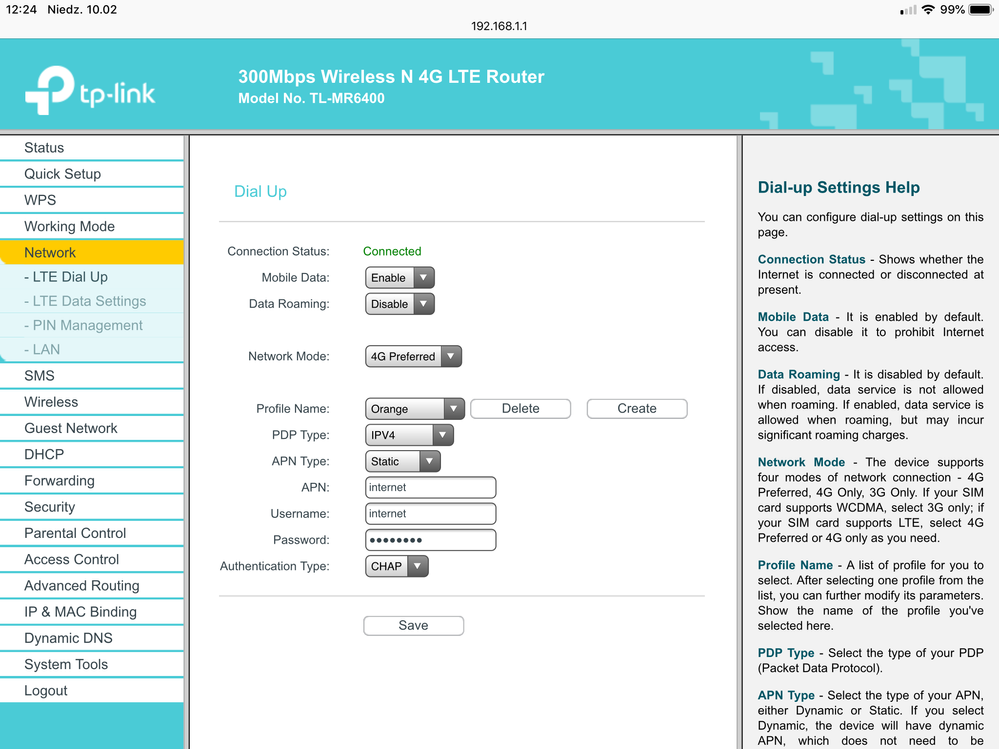Open Parental Control menu
This screenshot has height=749, width=999.
[x=92, y=533]
